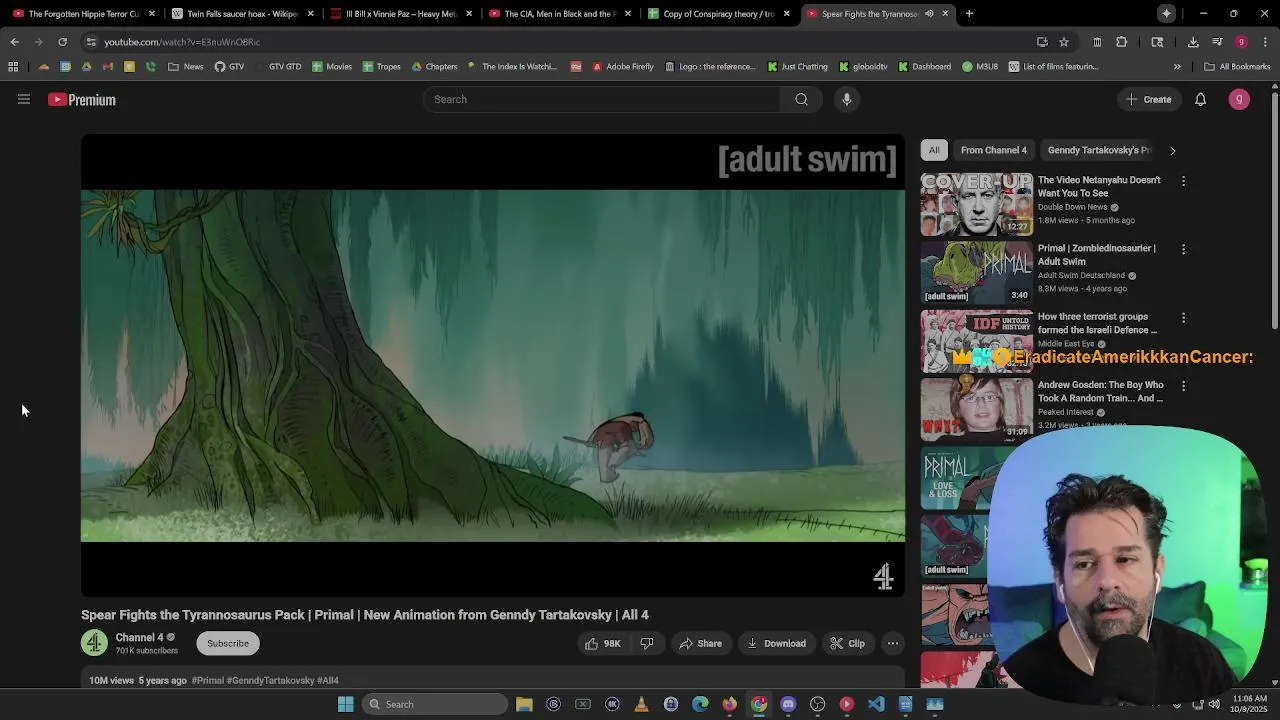The image size is (1280, 720).
Task: Click the Create button
Action: 1148,99
